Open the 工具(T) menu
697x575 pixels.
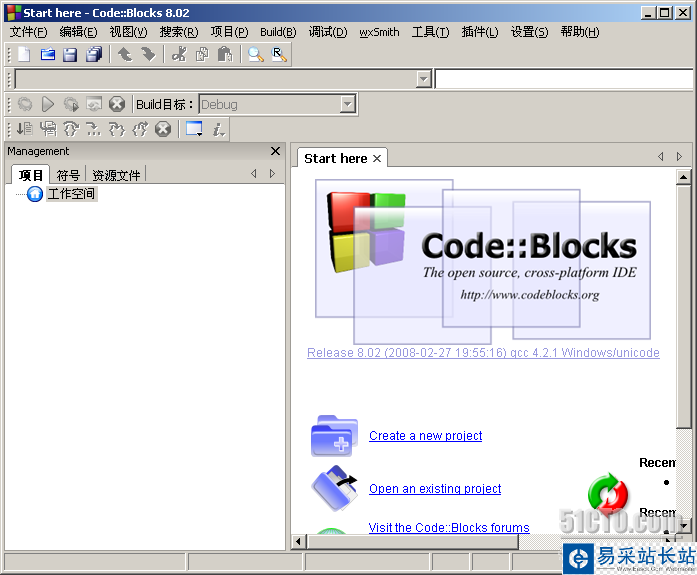[x=430, y=32]
